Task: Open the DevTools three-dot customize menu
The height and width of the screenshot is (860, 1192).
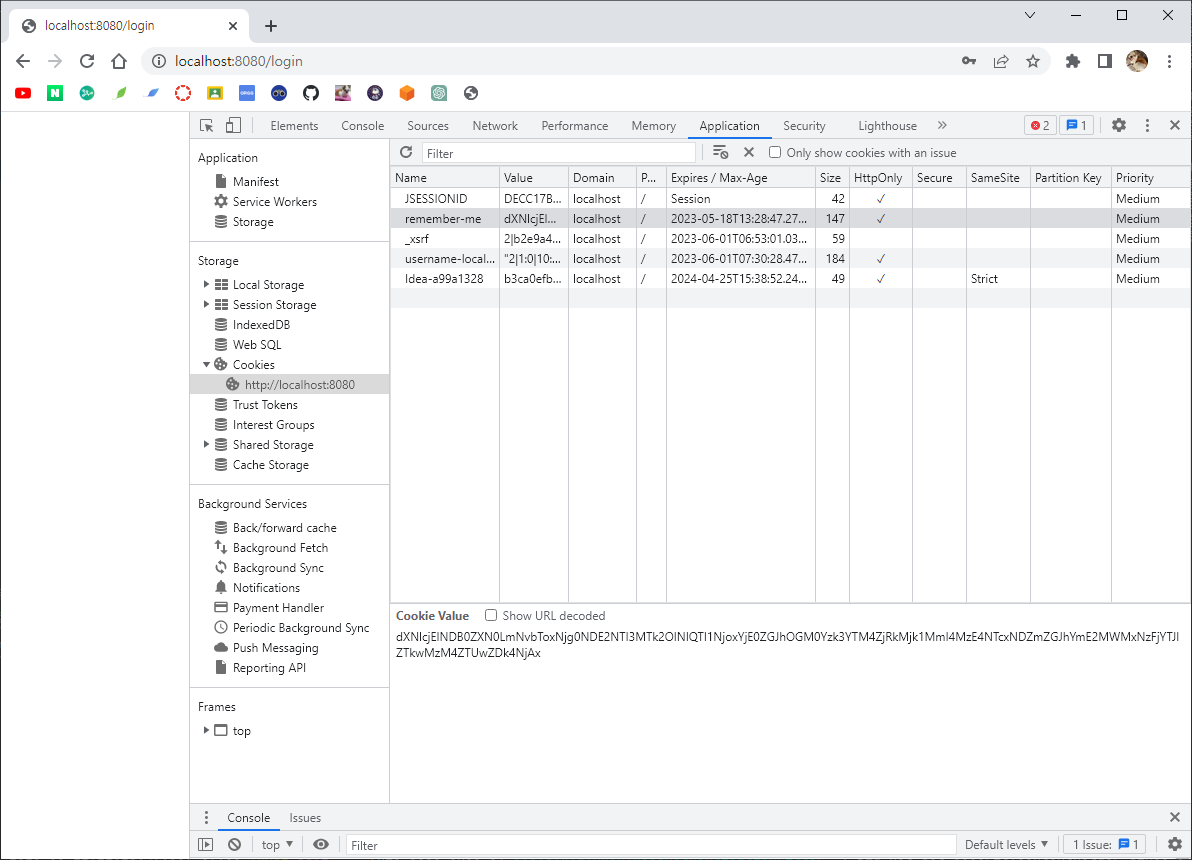Action: tap(1147, 125)
